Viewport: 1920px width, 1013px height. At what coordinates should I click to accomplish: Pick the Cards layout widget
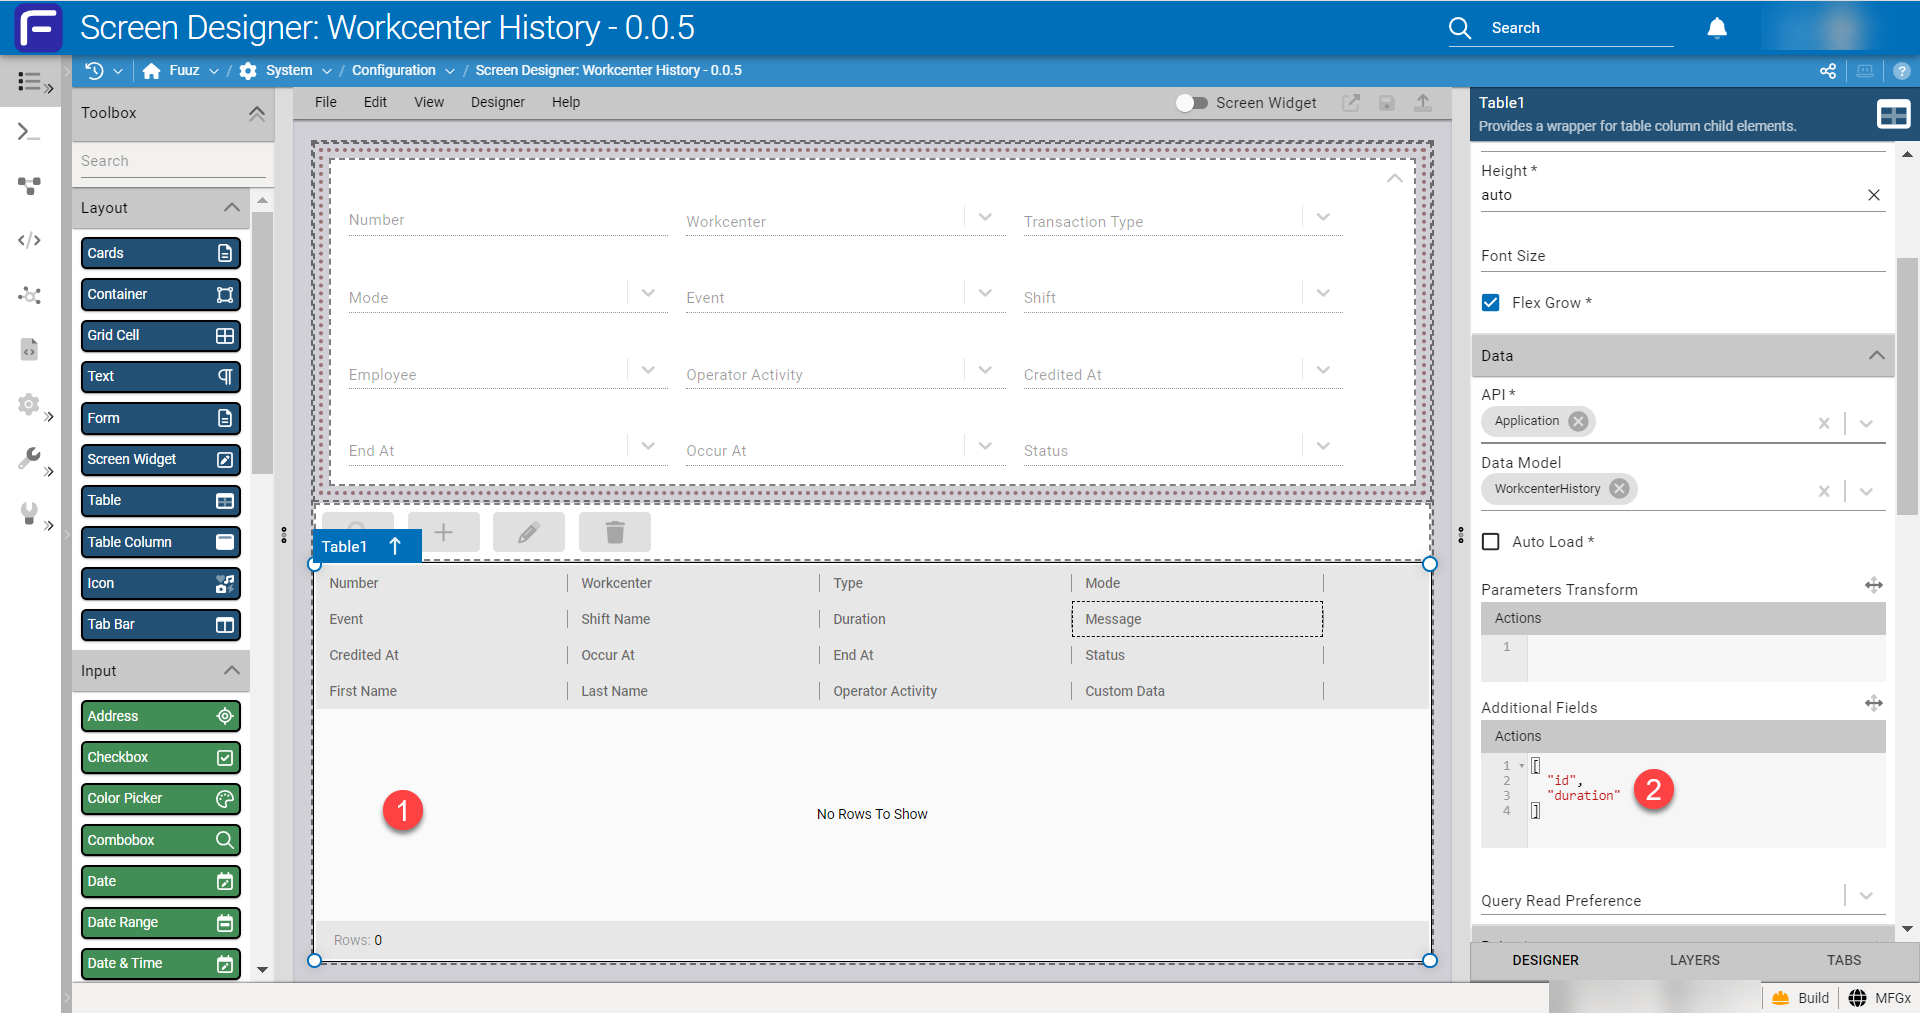point(161,253)
